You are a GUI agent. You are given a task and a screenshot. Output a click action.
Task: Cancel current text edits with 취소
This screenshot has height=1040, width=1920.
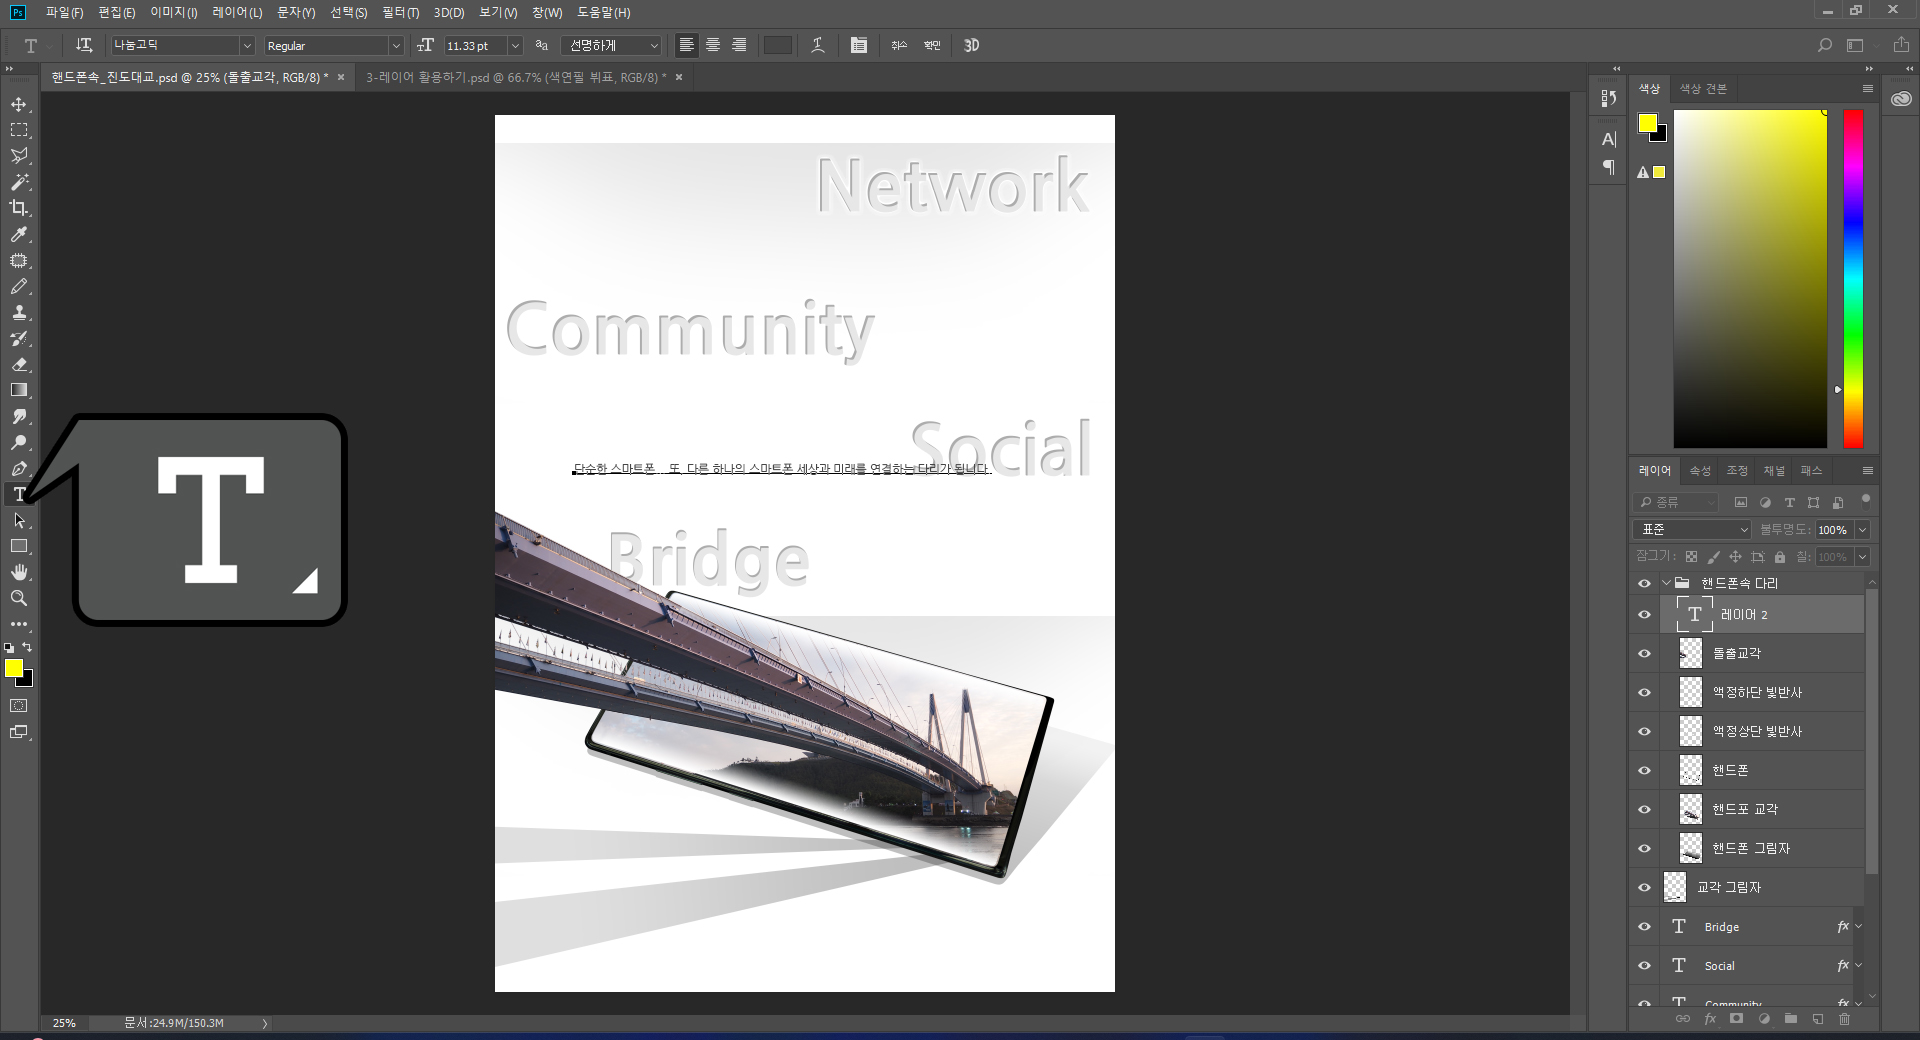click(x=899, y=45)
